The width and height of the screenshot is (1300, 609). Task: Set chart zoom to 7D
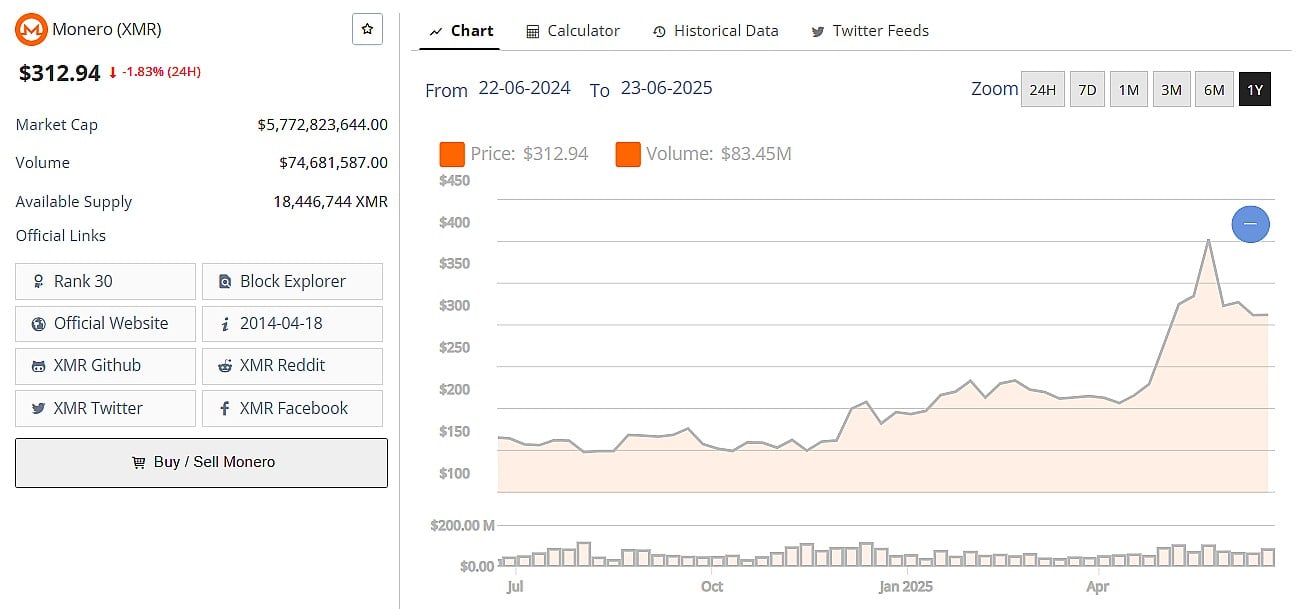pos(1086,89)
